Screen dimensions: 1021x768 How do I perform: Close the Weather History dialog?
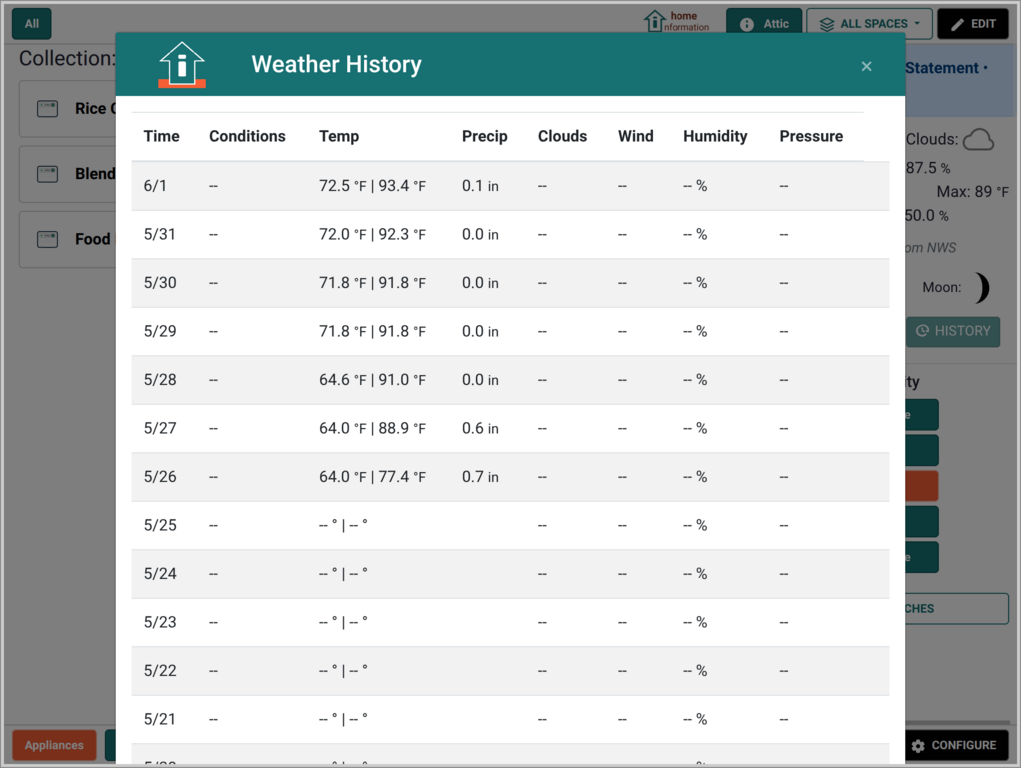pyautogui.click(x=866, y=66)
